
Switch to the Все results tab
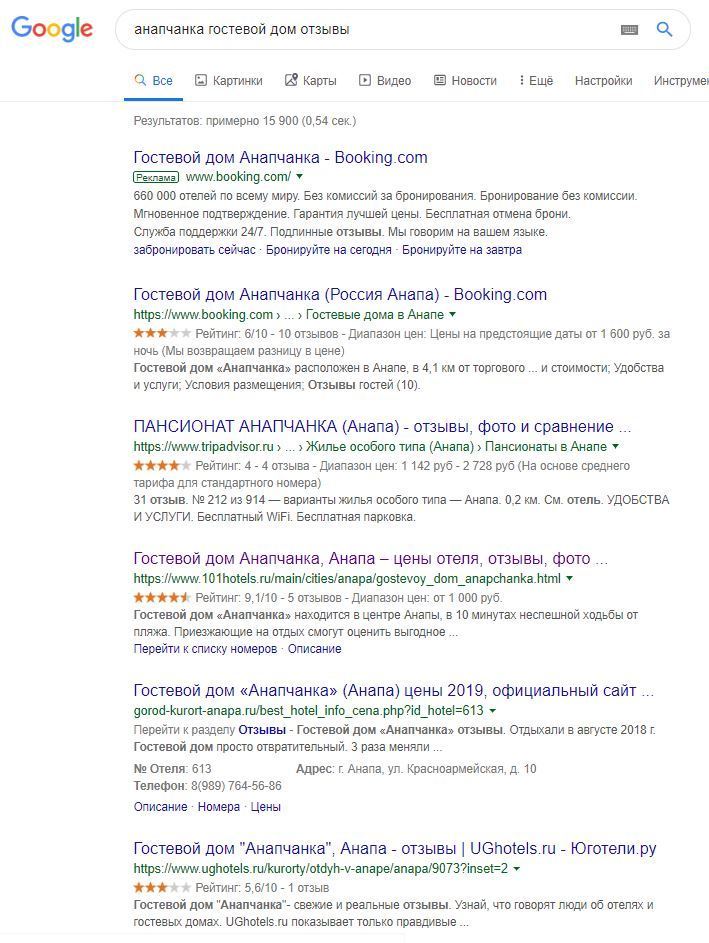pos(153,81)
